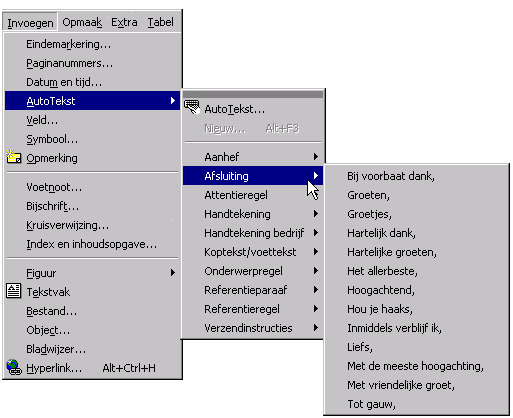This screenshot has height=418, width=513.
Task: Open the Opmaak menu
Action: click(82, 22)
